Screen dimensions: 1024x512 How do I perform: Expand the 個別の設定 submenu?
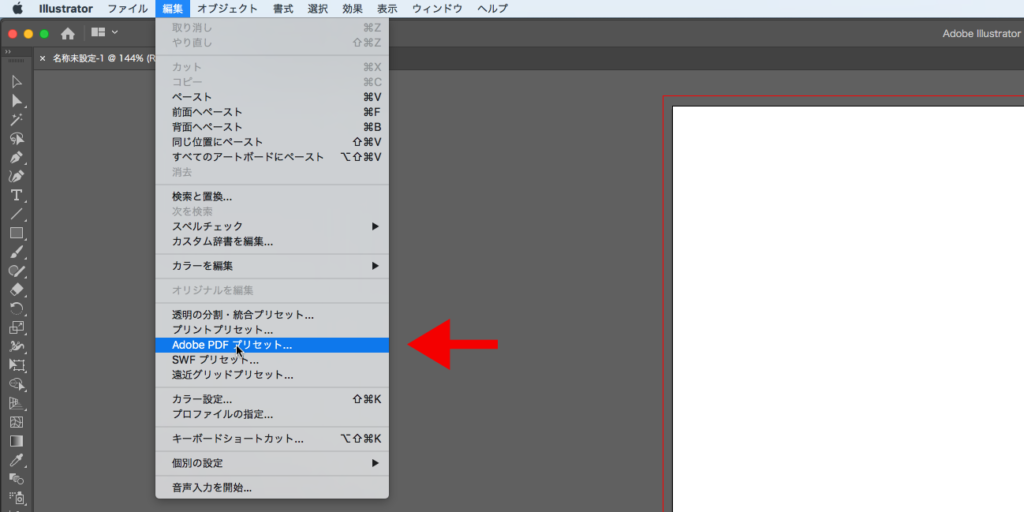[x=375, y=463]
